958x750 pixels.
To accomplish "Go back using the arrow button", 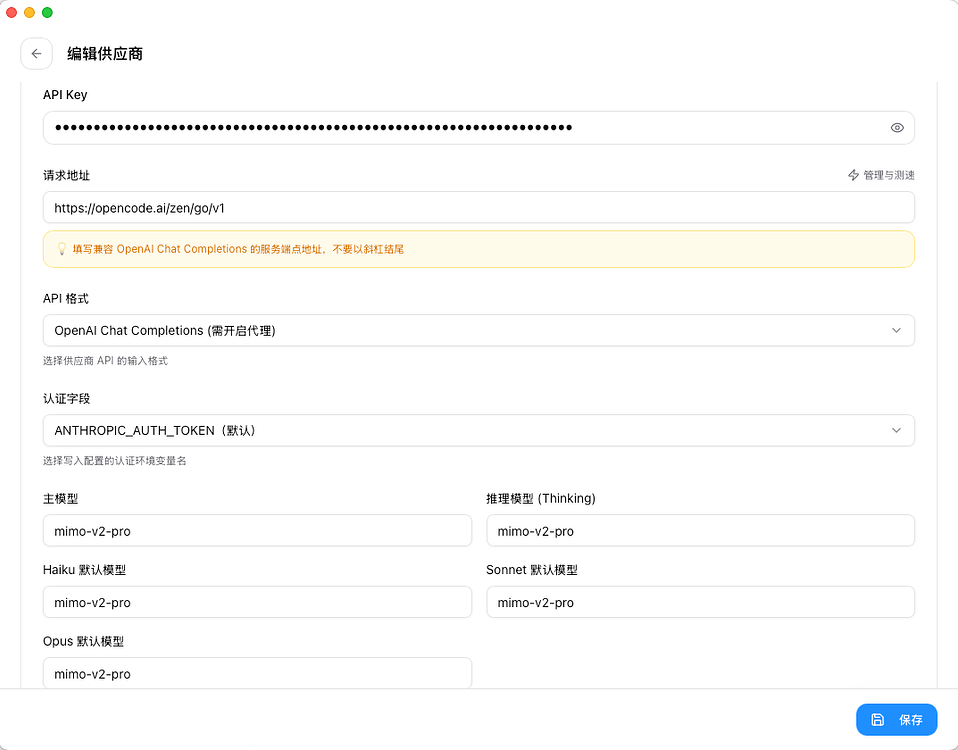I will 36,54.
